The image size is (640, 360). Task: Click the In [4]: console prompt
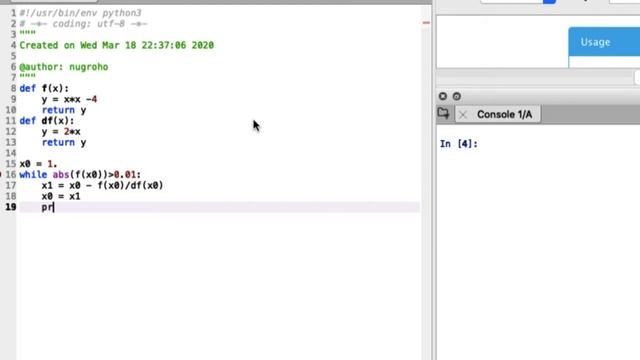pos(459,144)
